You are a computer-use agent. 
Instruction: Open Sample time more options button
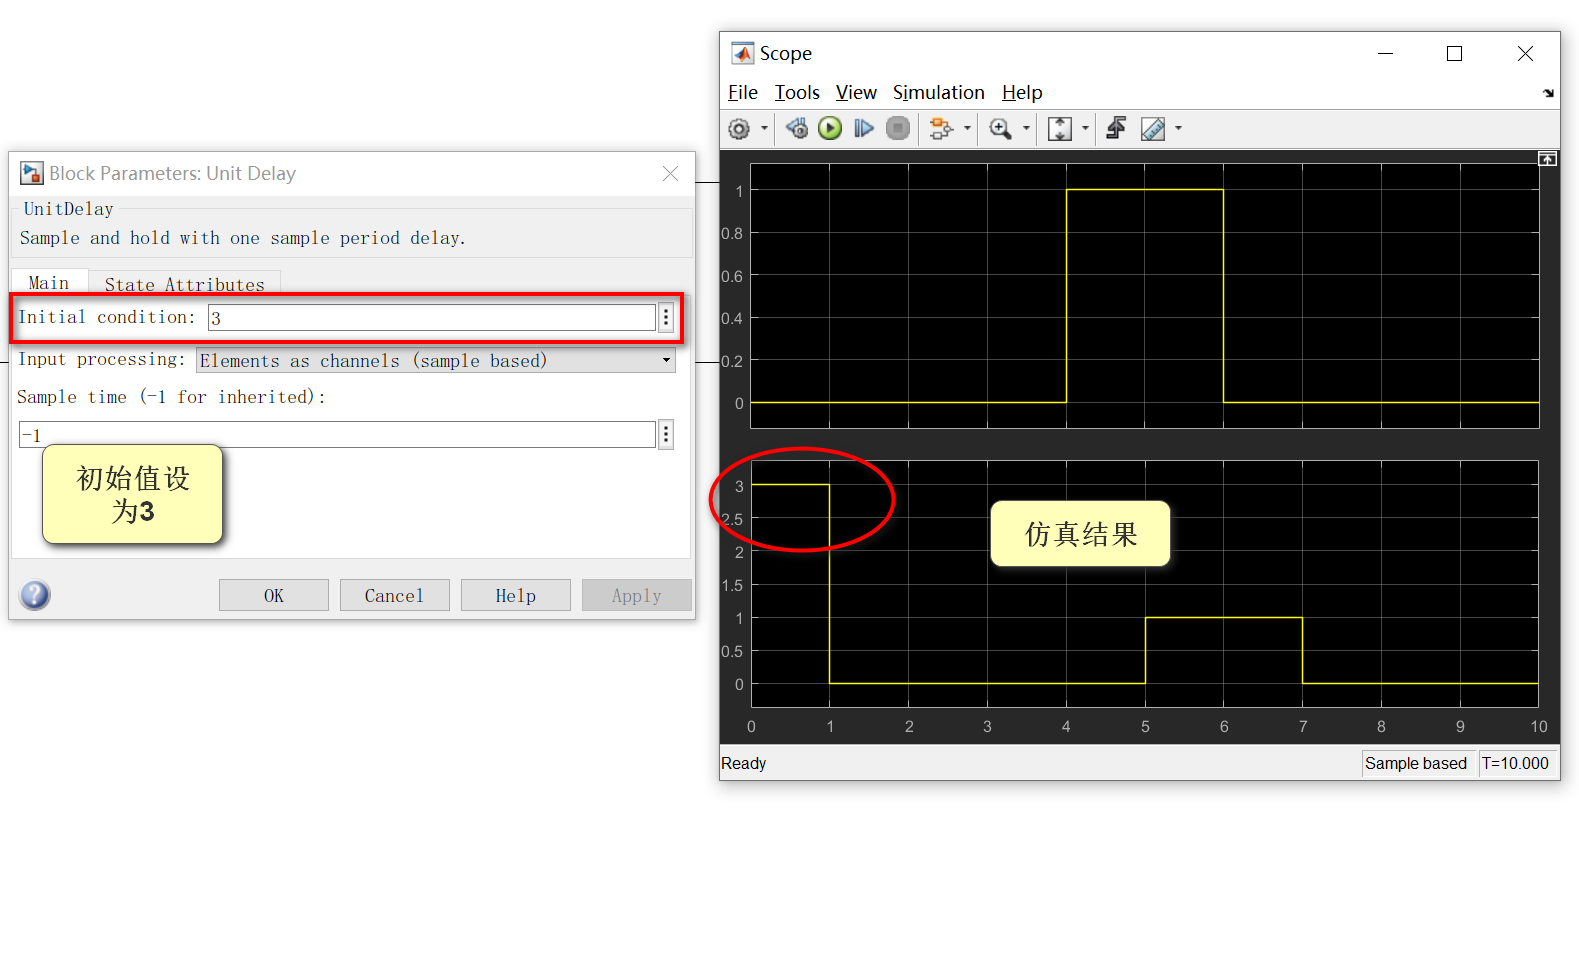666,434
